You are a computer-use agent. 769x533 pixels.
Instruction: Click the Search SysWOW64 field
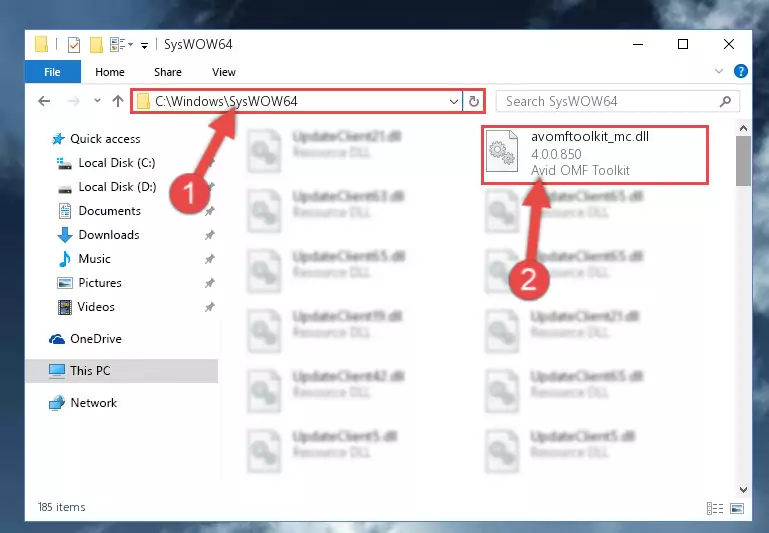tap(617, 102)
